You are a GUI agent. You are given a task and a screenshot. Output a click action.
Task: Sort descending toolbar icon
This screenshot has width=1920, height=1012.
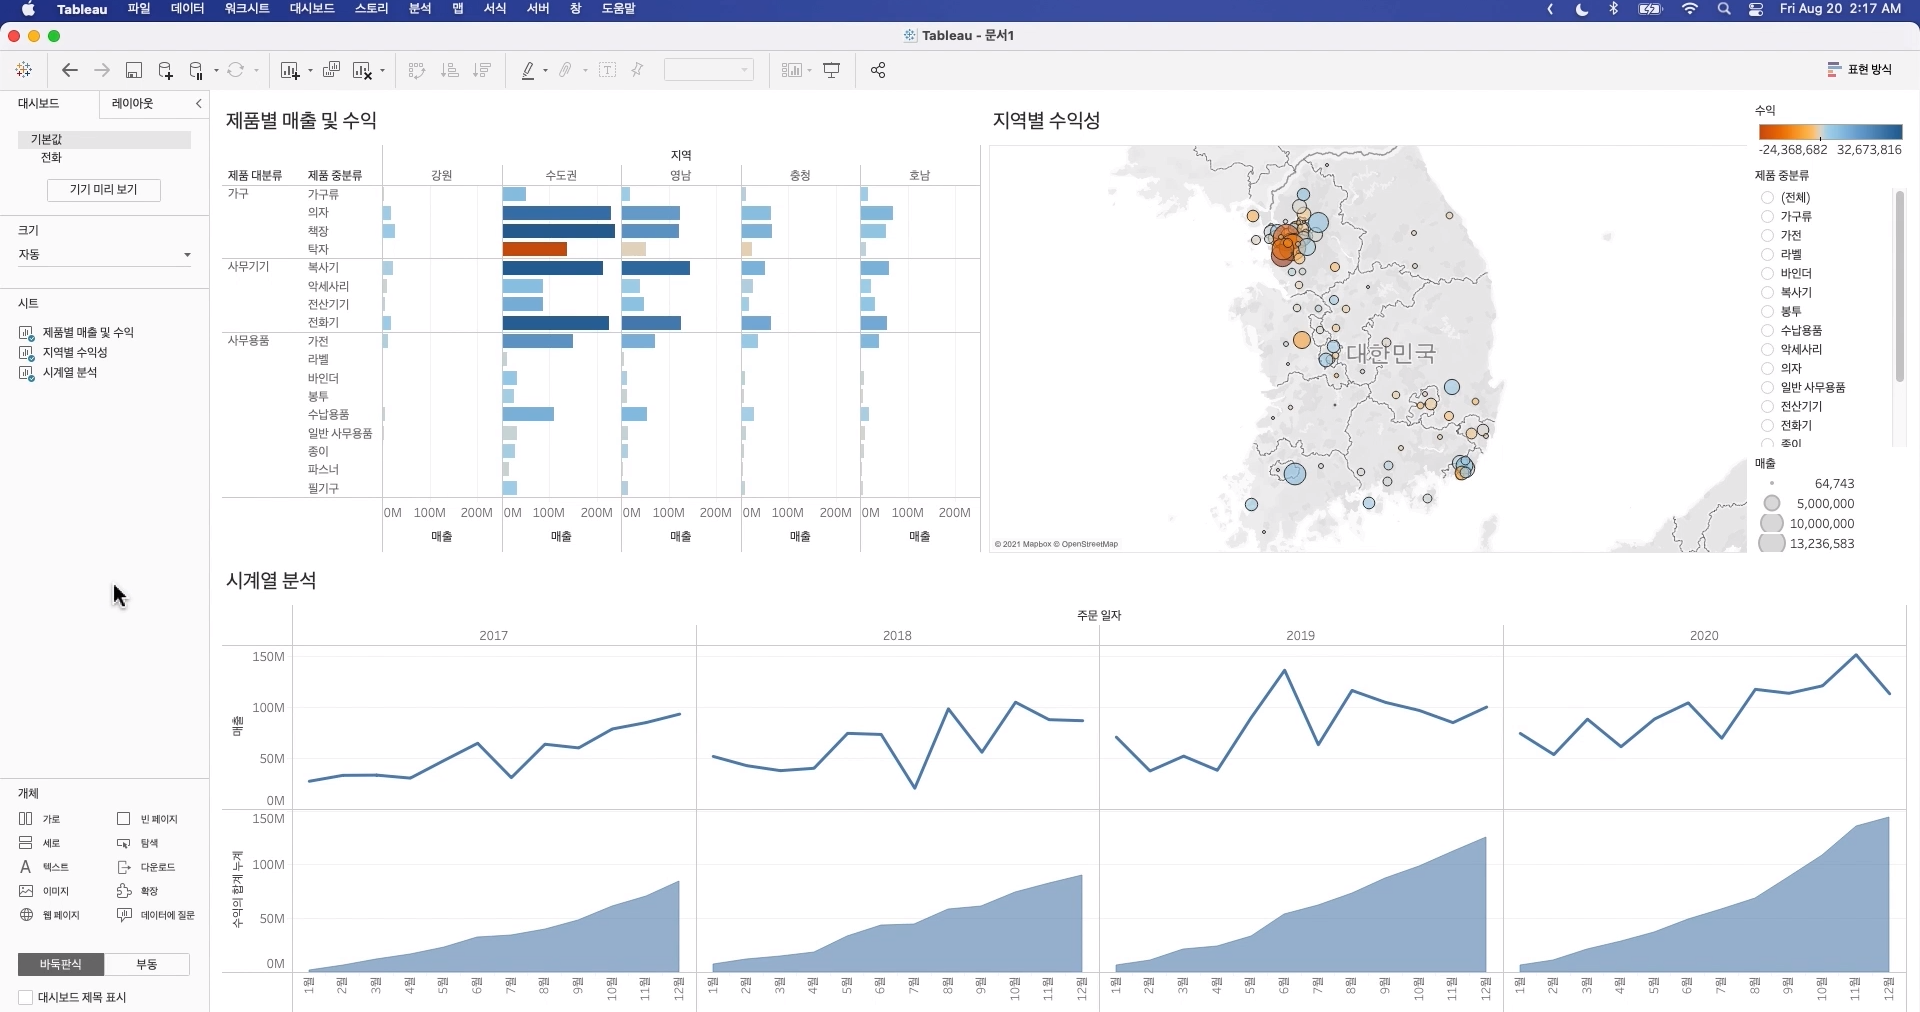[482, 70]
